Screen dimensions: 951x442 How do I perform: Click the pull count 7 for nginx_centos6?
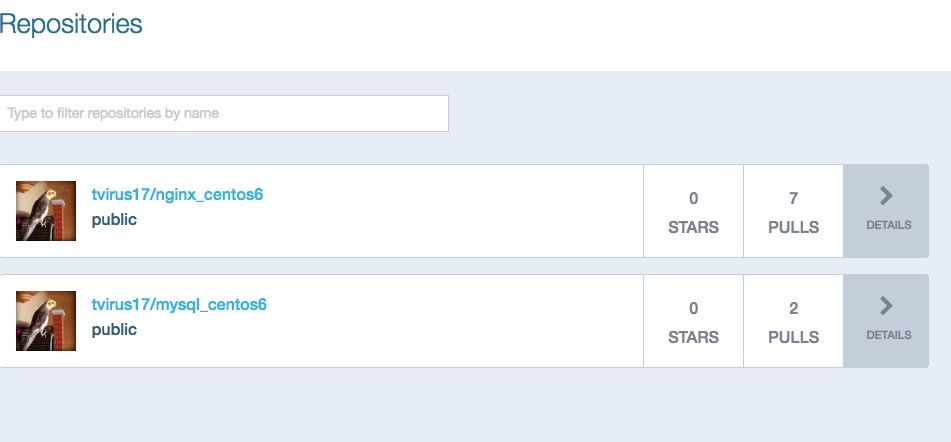793,198
